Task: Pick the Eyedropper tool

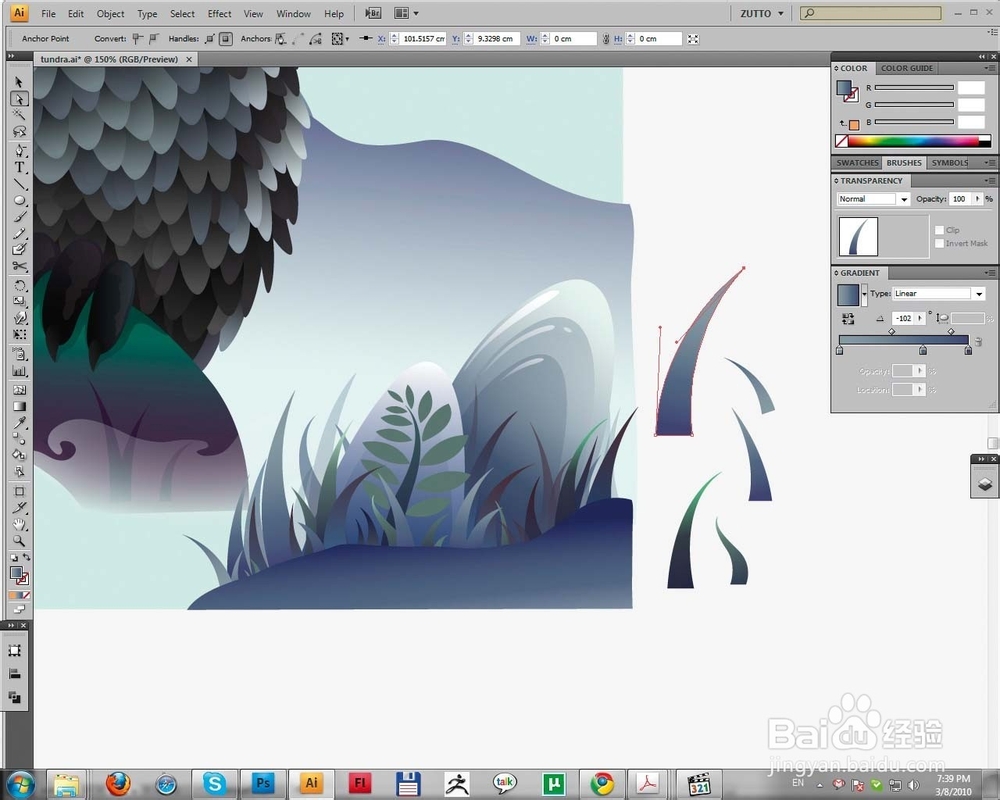Action: (19, 423)
